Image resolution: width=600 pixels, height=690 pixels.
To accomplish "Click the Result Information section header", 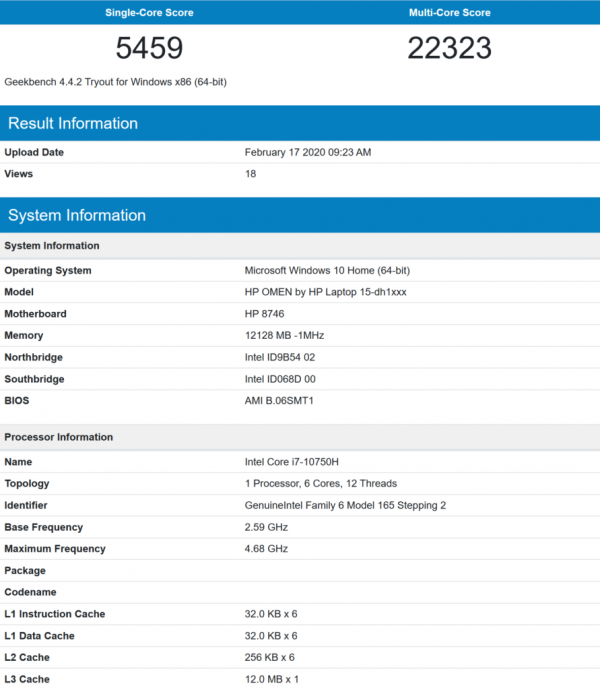I will (x=300, y=123).
